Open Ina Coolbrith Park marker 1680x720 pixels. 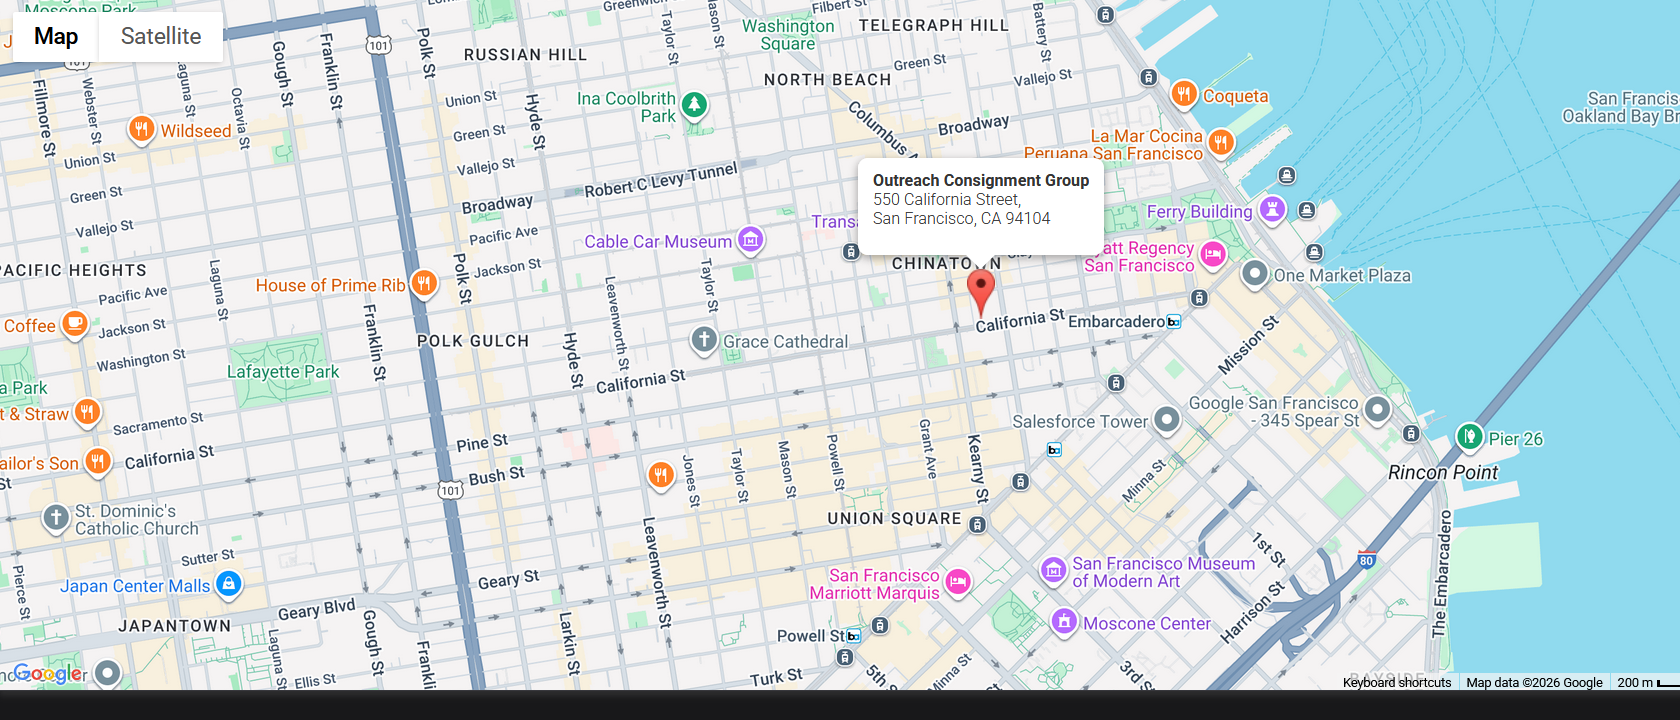coord(694,105)
